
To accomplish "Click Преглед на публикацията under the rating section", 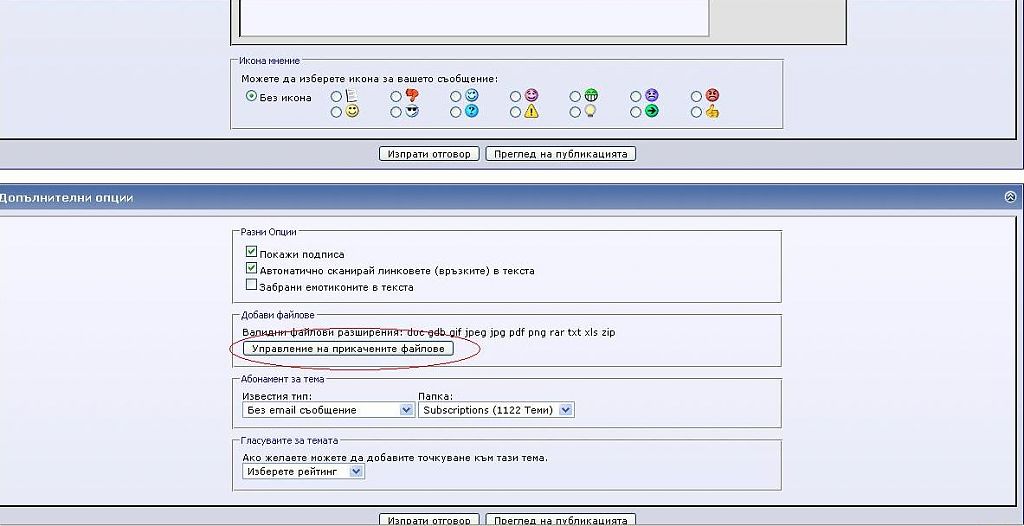I will click(561, 520).
